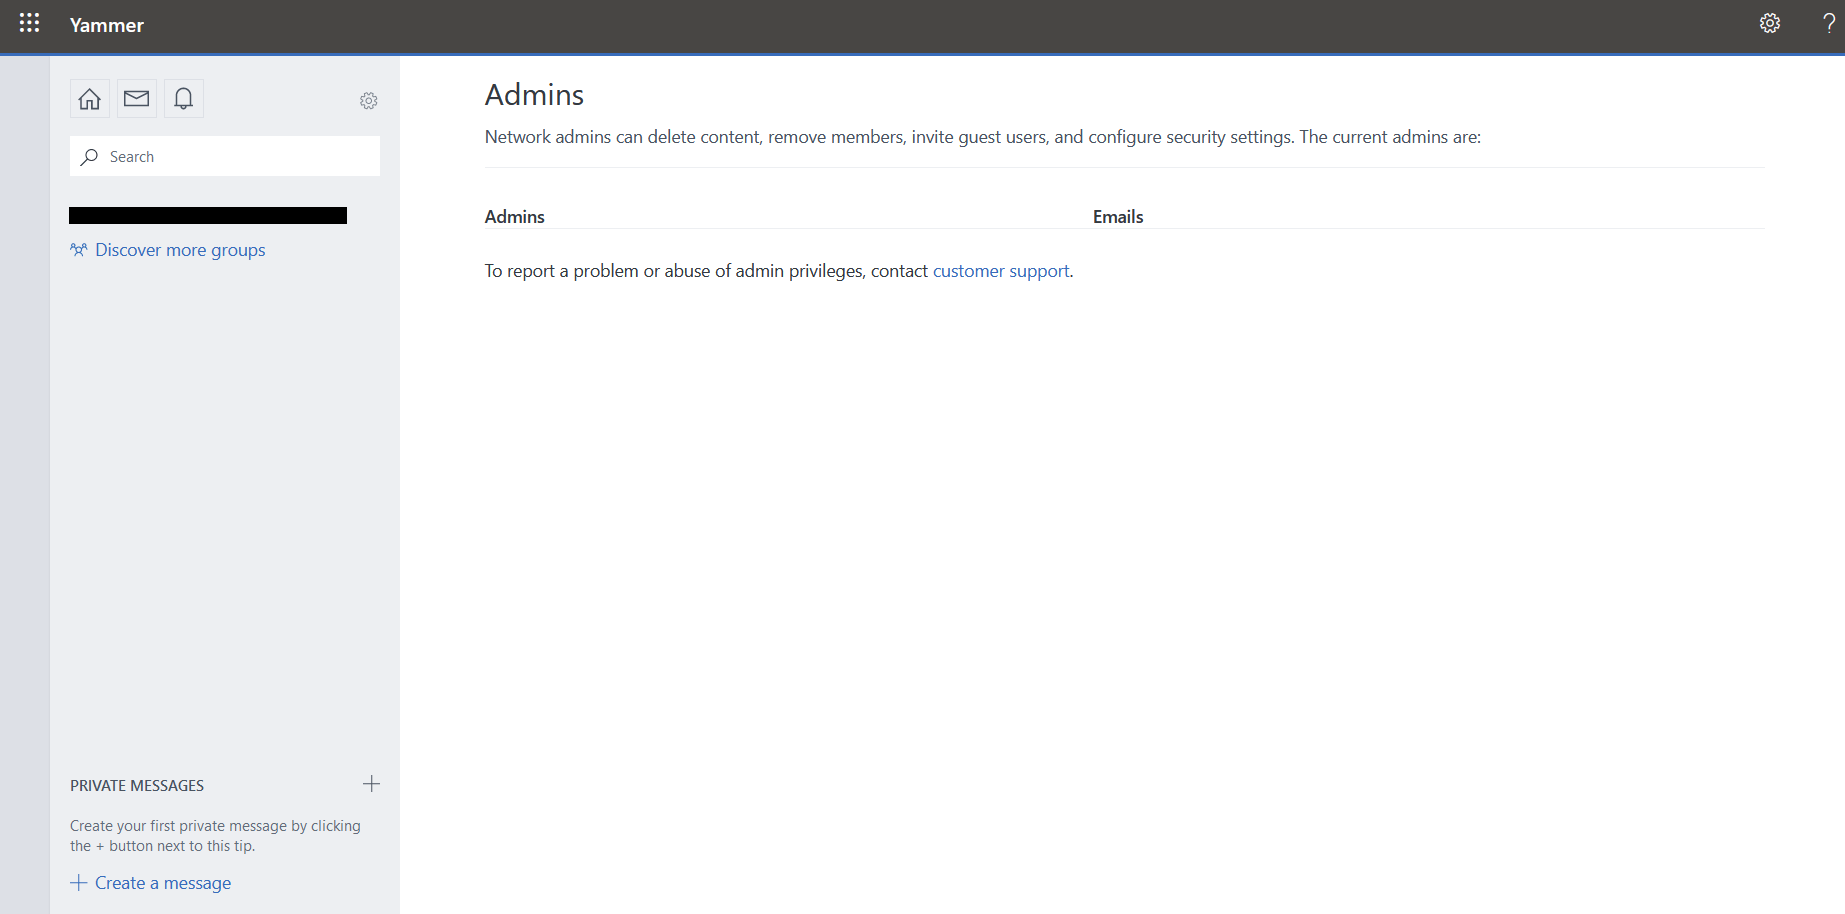The image size is (1845, 914).
Task: Open the Yammer home feed icon
Action: point(89,98)
